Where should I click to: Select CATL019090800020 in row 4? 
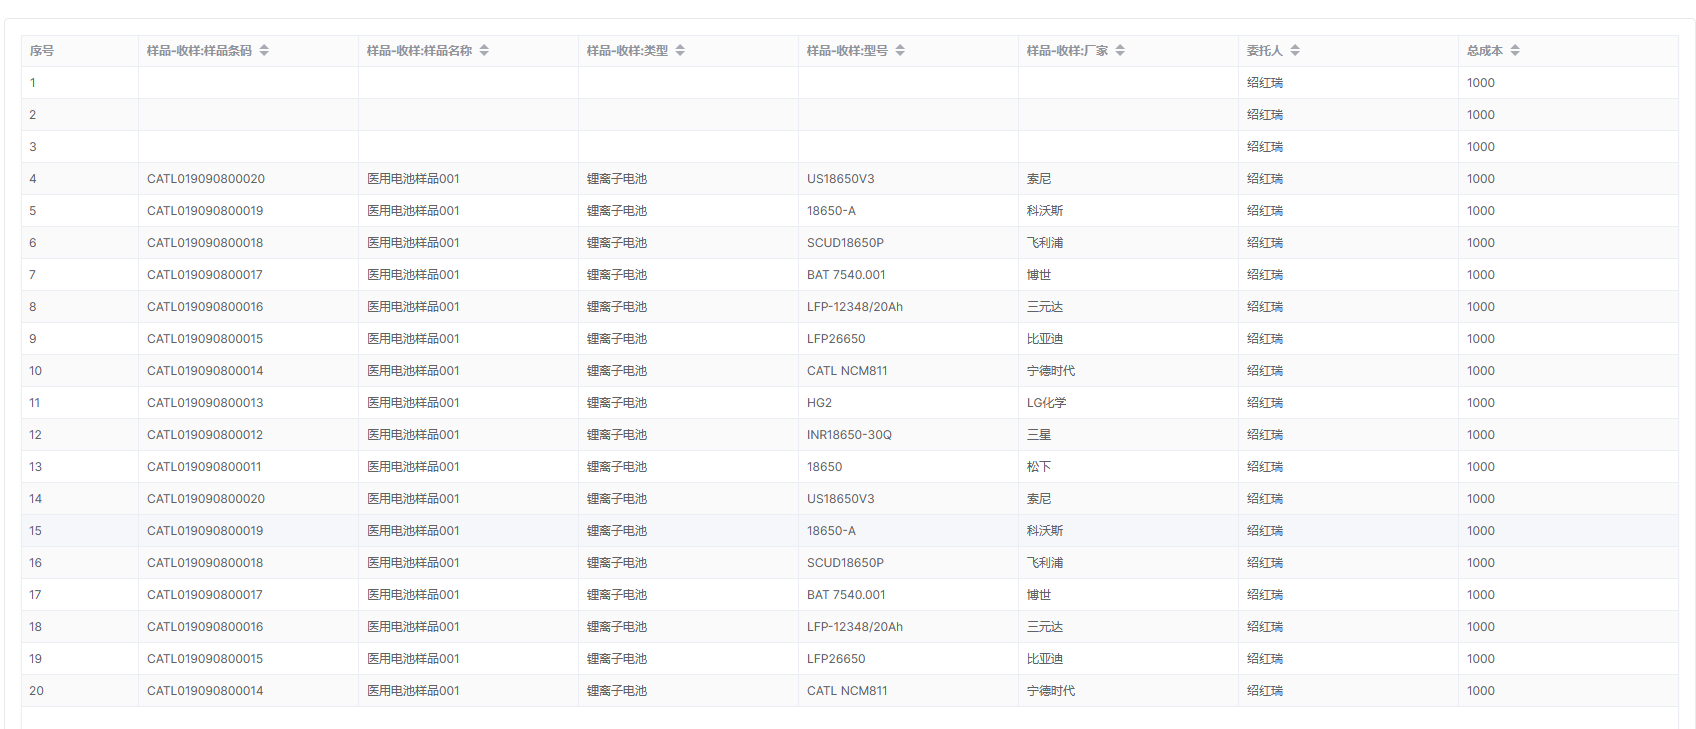point(206,179)
